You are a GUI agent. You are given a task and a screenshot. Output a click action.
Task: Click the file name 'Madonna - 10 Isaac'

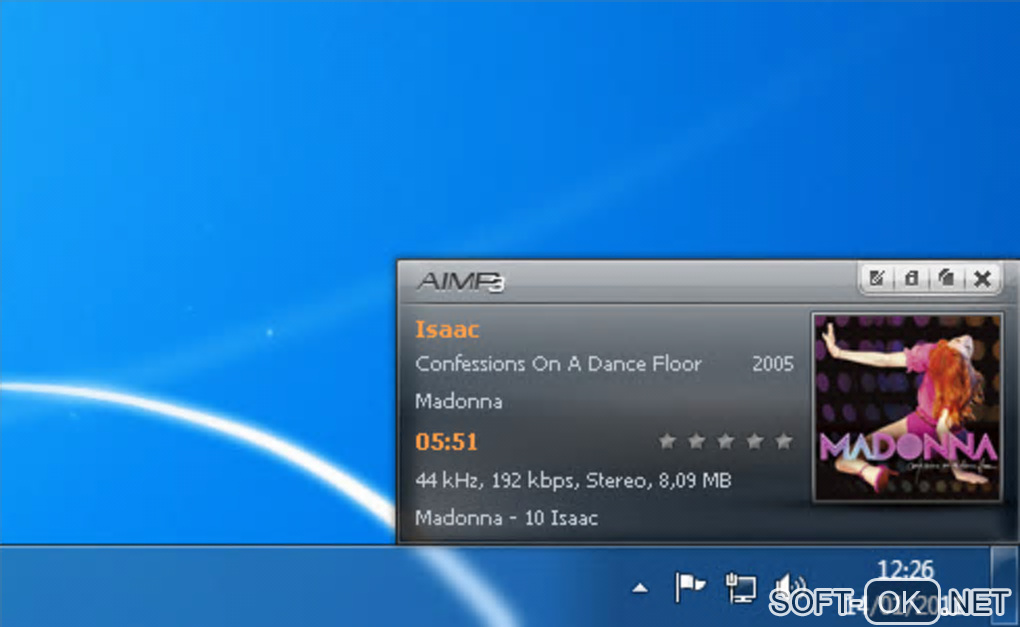[x=506, y=518]
